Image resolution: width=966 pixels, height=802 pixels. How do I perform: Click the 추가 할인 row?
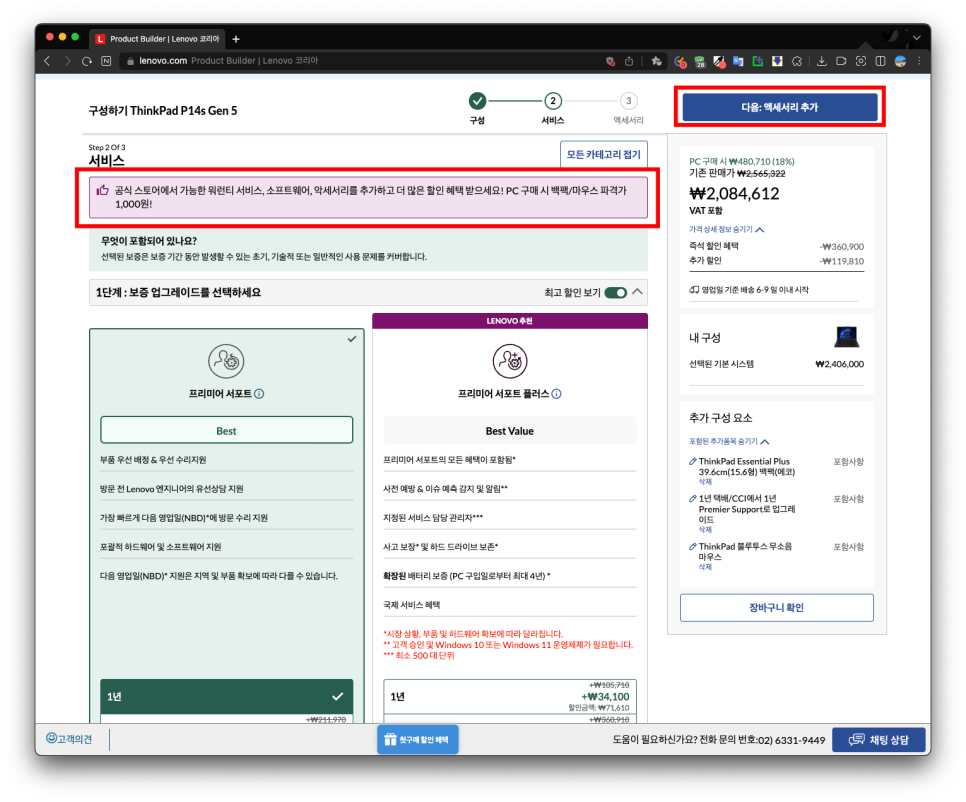point(776,261)
